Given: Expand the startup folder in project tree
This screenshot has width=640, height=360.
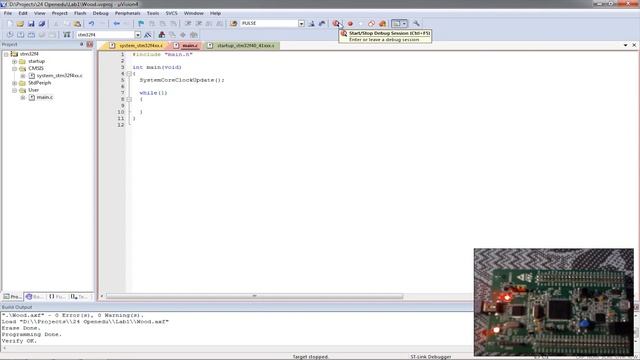Looking at the screenshot, I should coord(14,62).
